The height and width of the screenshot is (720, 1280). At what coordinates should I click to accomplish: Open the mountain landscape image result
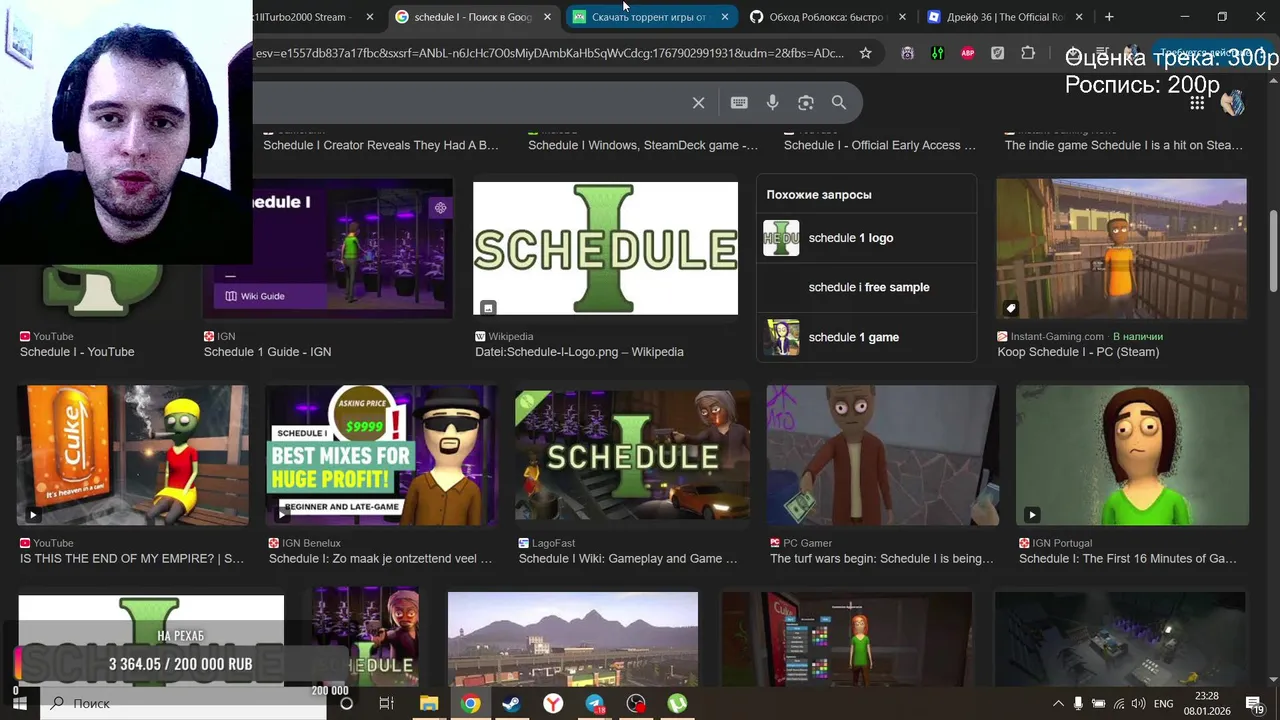573,639
